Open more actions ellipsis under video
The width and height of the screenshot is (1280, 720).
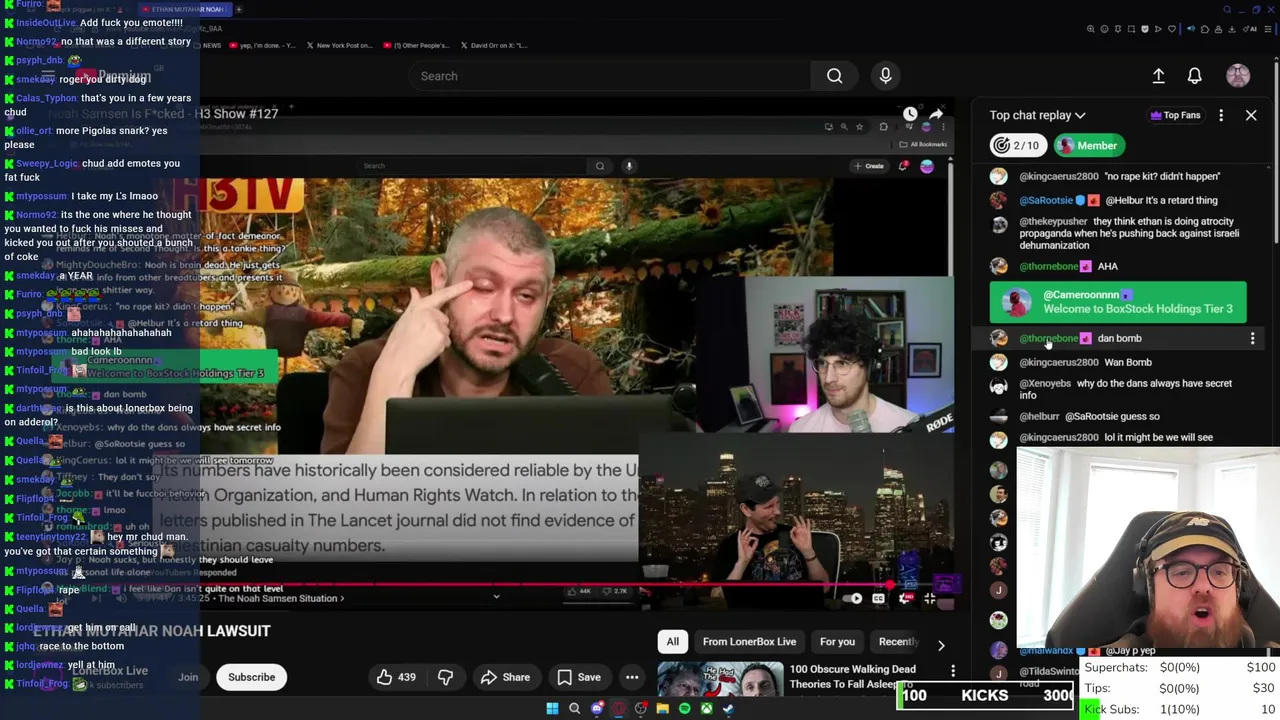(x=632, y=677)
